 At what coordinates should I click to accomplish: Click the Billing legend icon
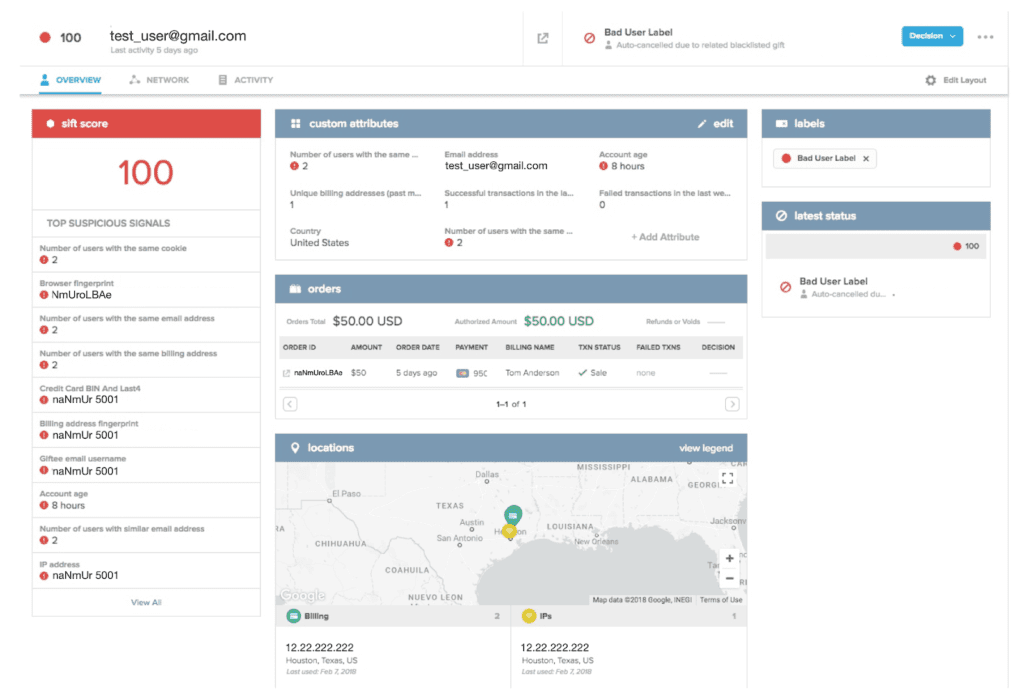293,616
